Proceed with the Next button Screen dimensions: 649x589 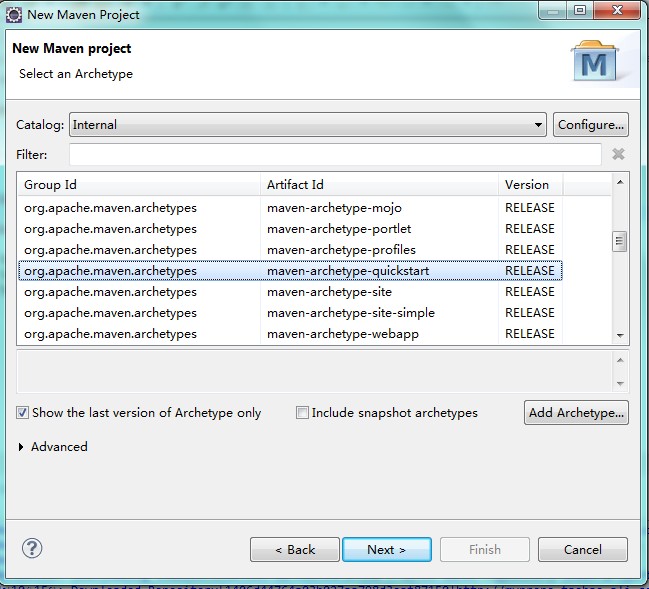[387, 550]
